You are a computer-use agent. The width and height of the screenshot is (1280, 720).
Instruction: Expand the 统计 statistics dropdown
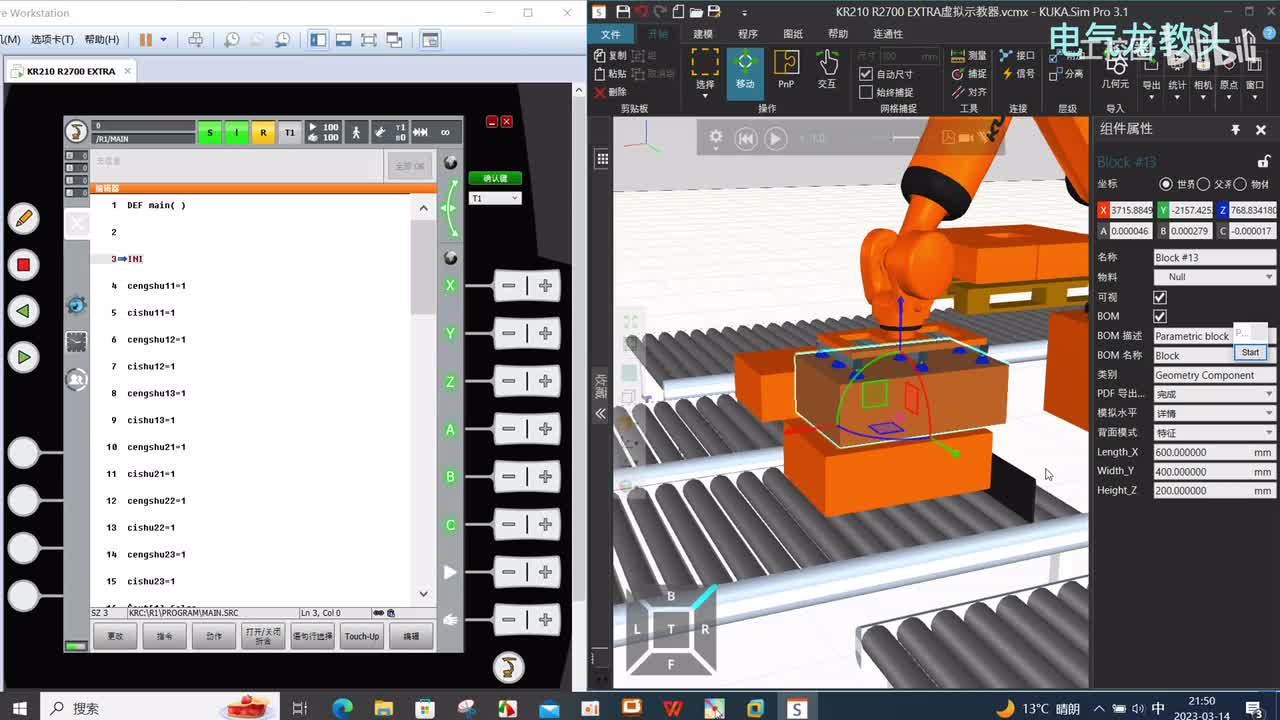coord(1177,97)
